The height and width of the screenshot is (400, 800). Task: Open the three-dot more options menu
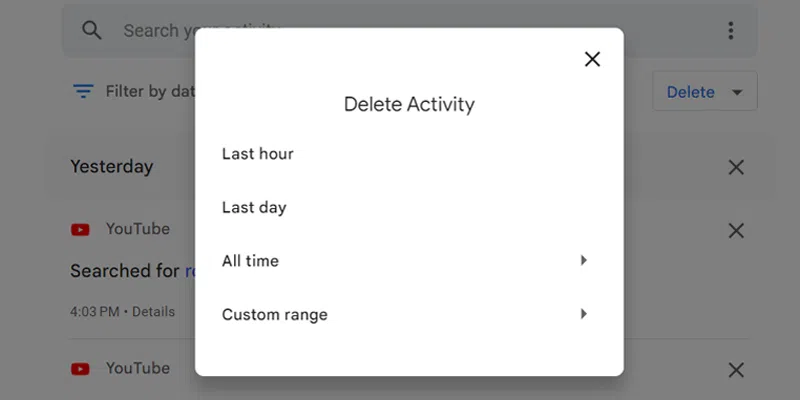(x=731, y=31)
